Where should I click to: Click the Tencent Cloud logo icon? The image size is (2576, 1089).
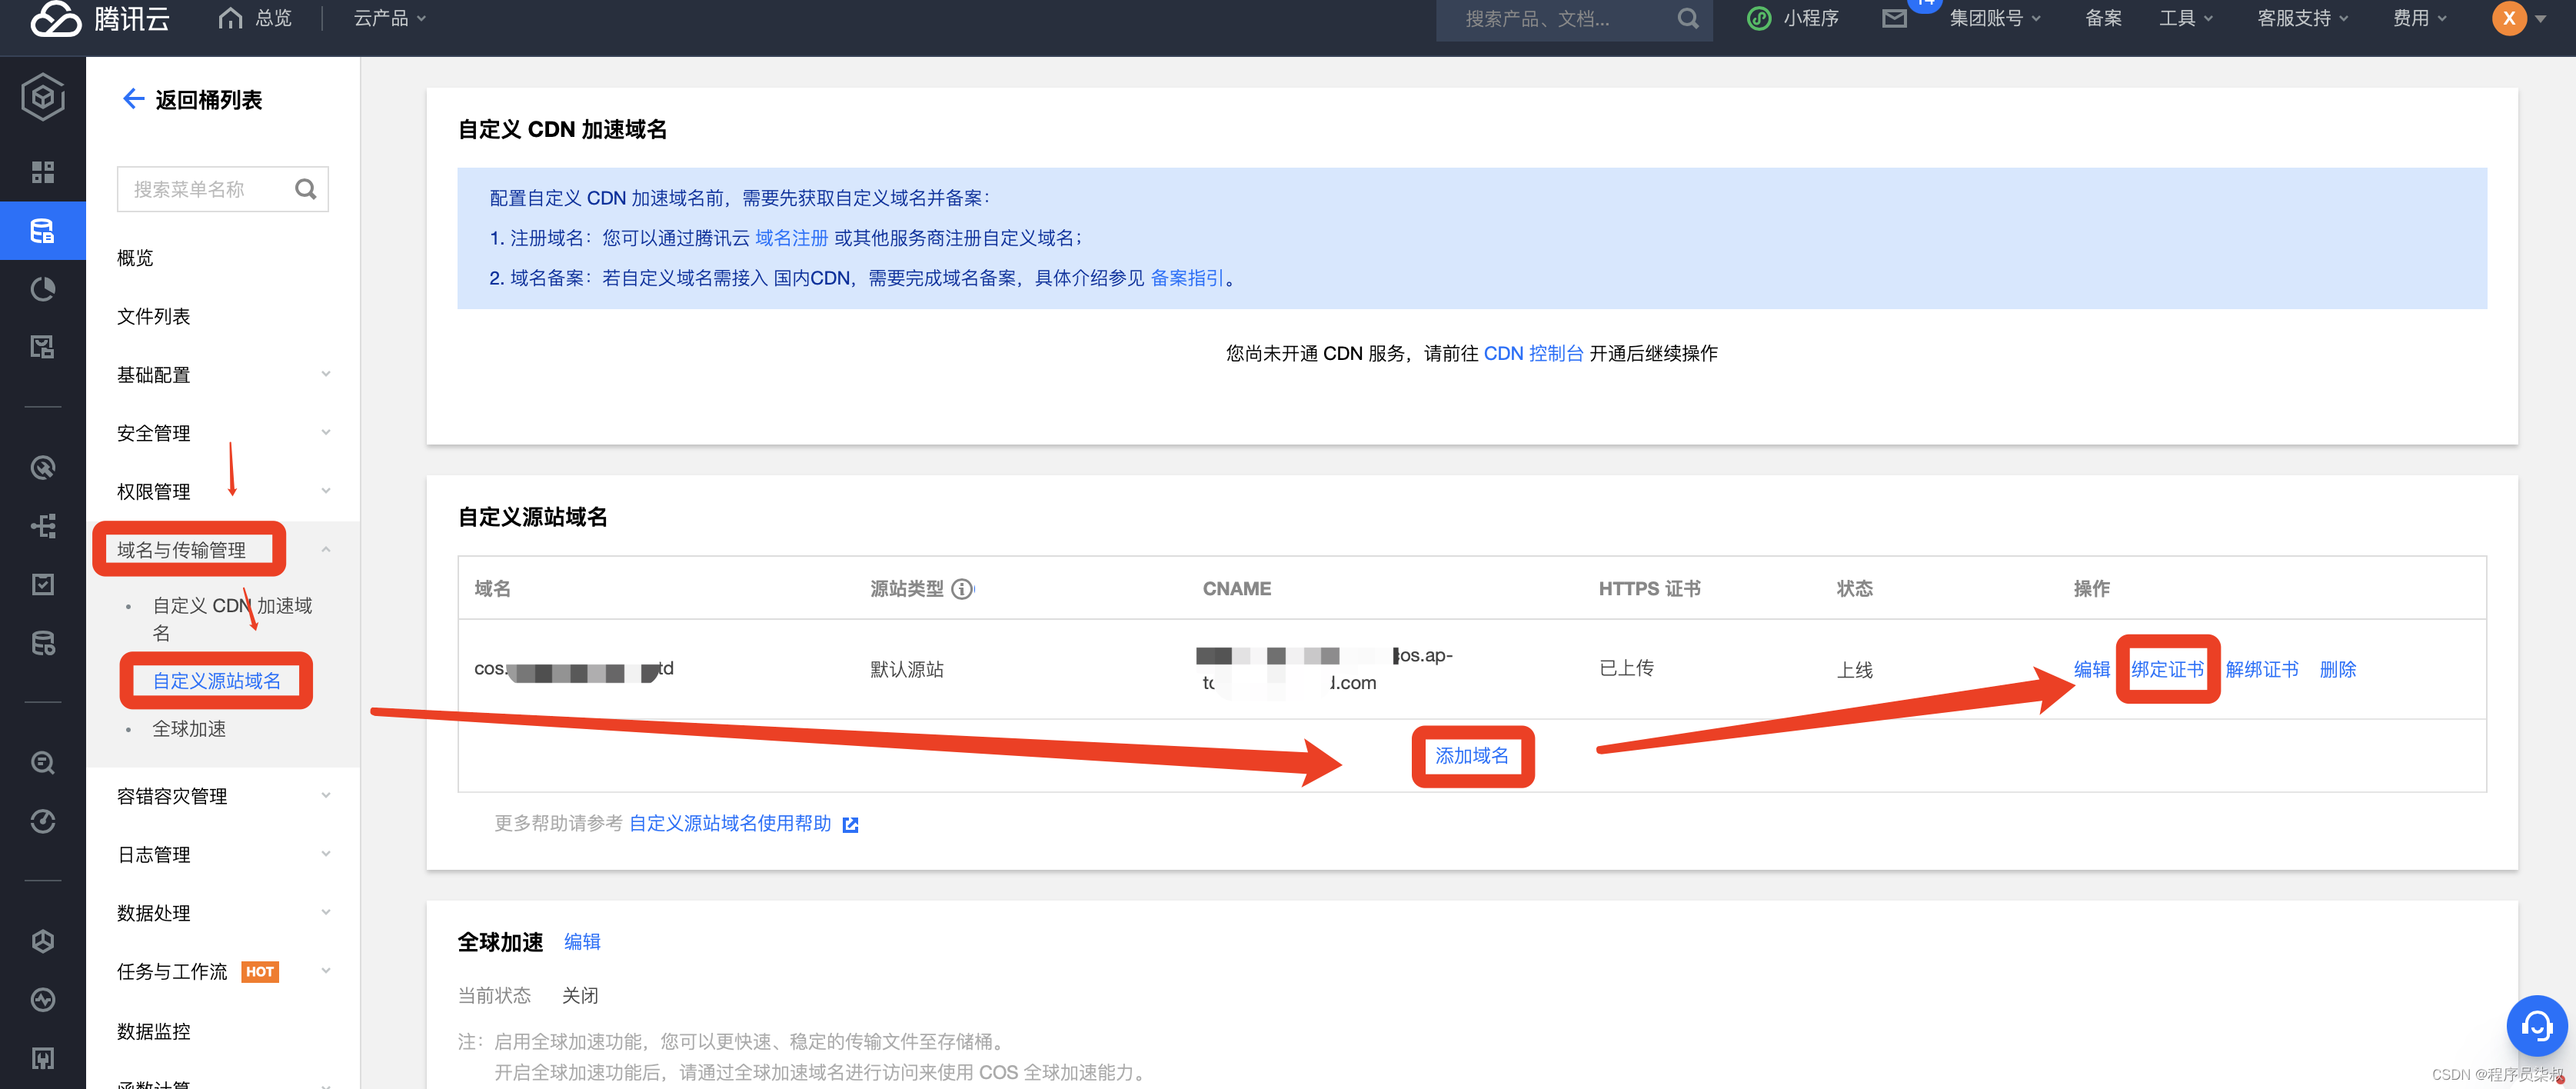point(55,19)
